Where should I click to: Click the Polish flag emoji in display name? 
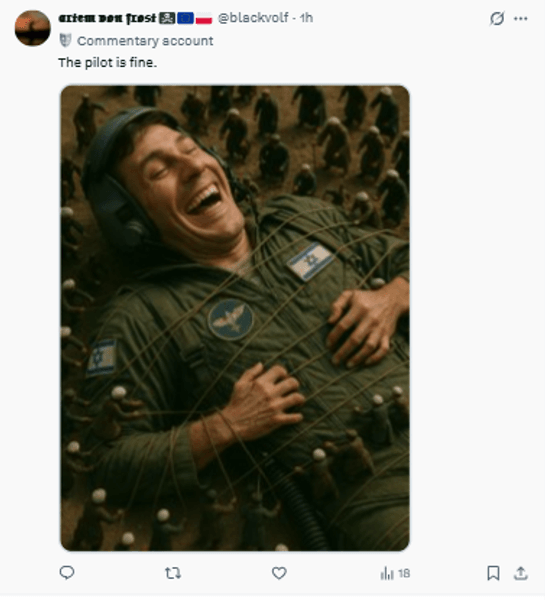(204, 18)
